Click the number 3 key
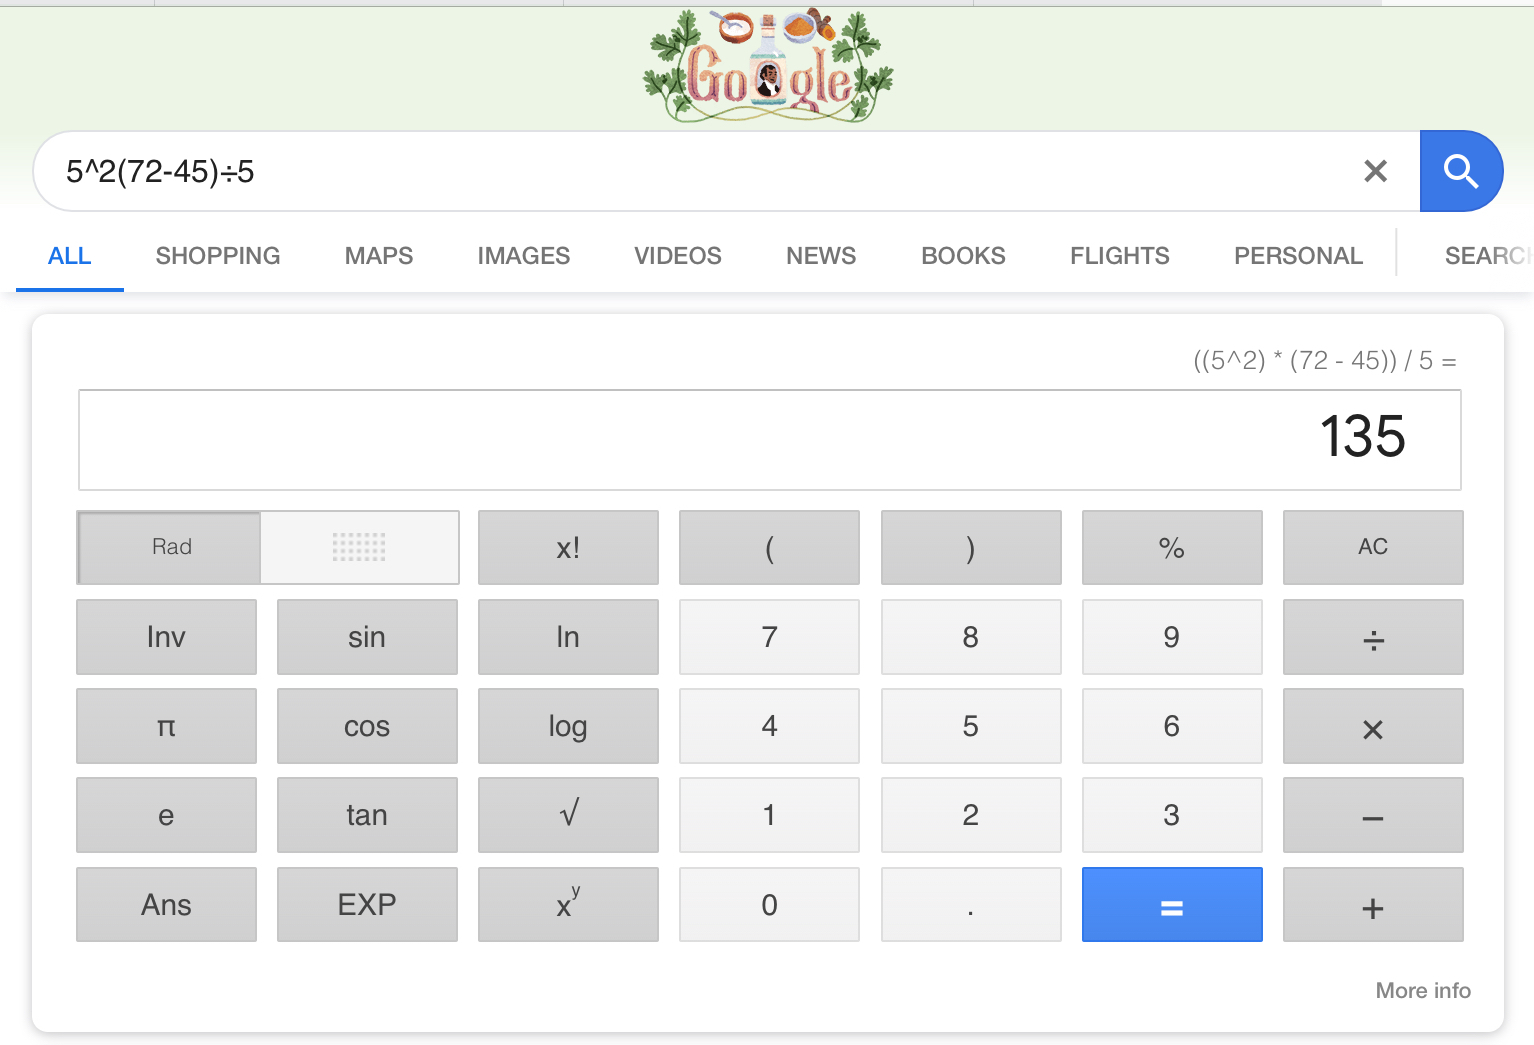 pos(1172,815)
